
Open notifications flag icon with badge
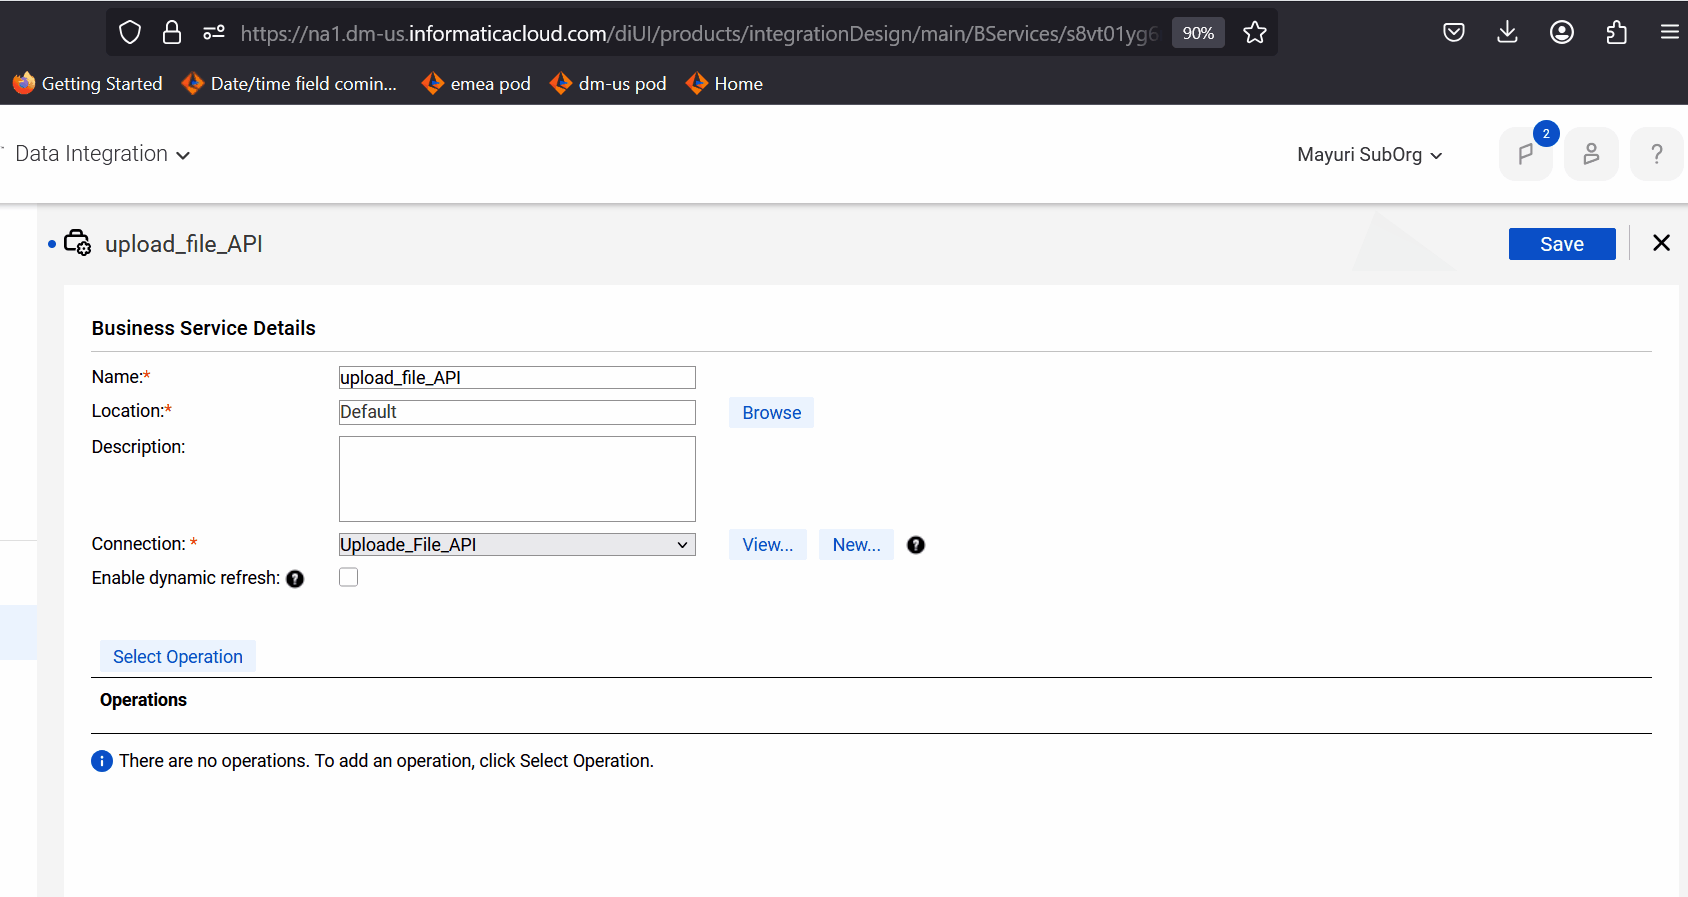click(x=1526, y=154)
